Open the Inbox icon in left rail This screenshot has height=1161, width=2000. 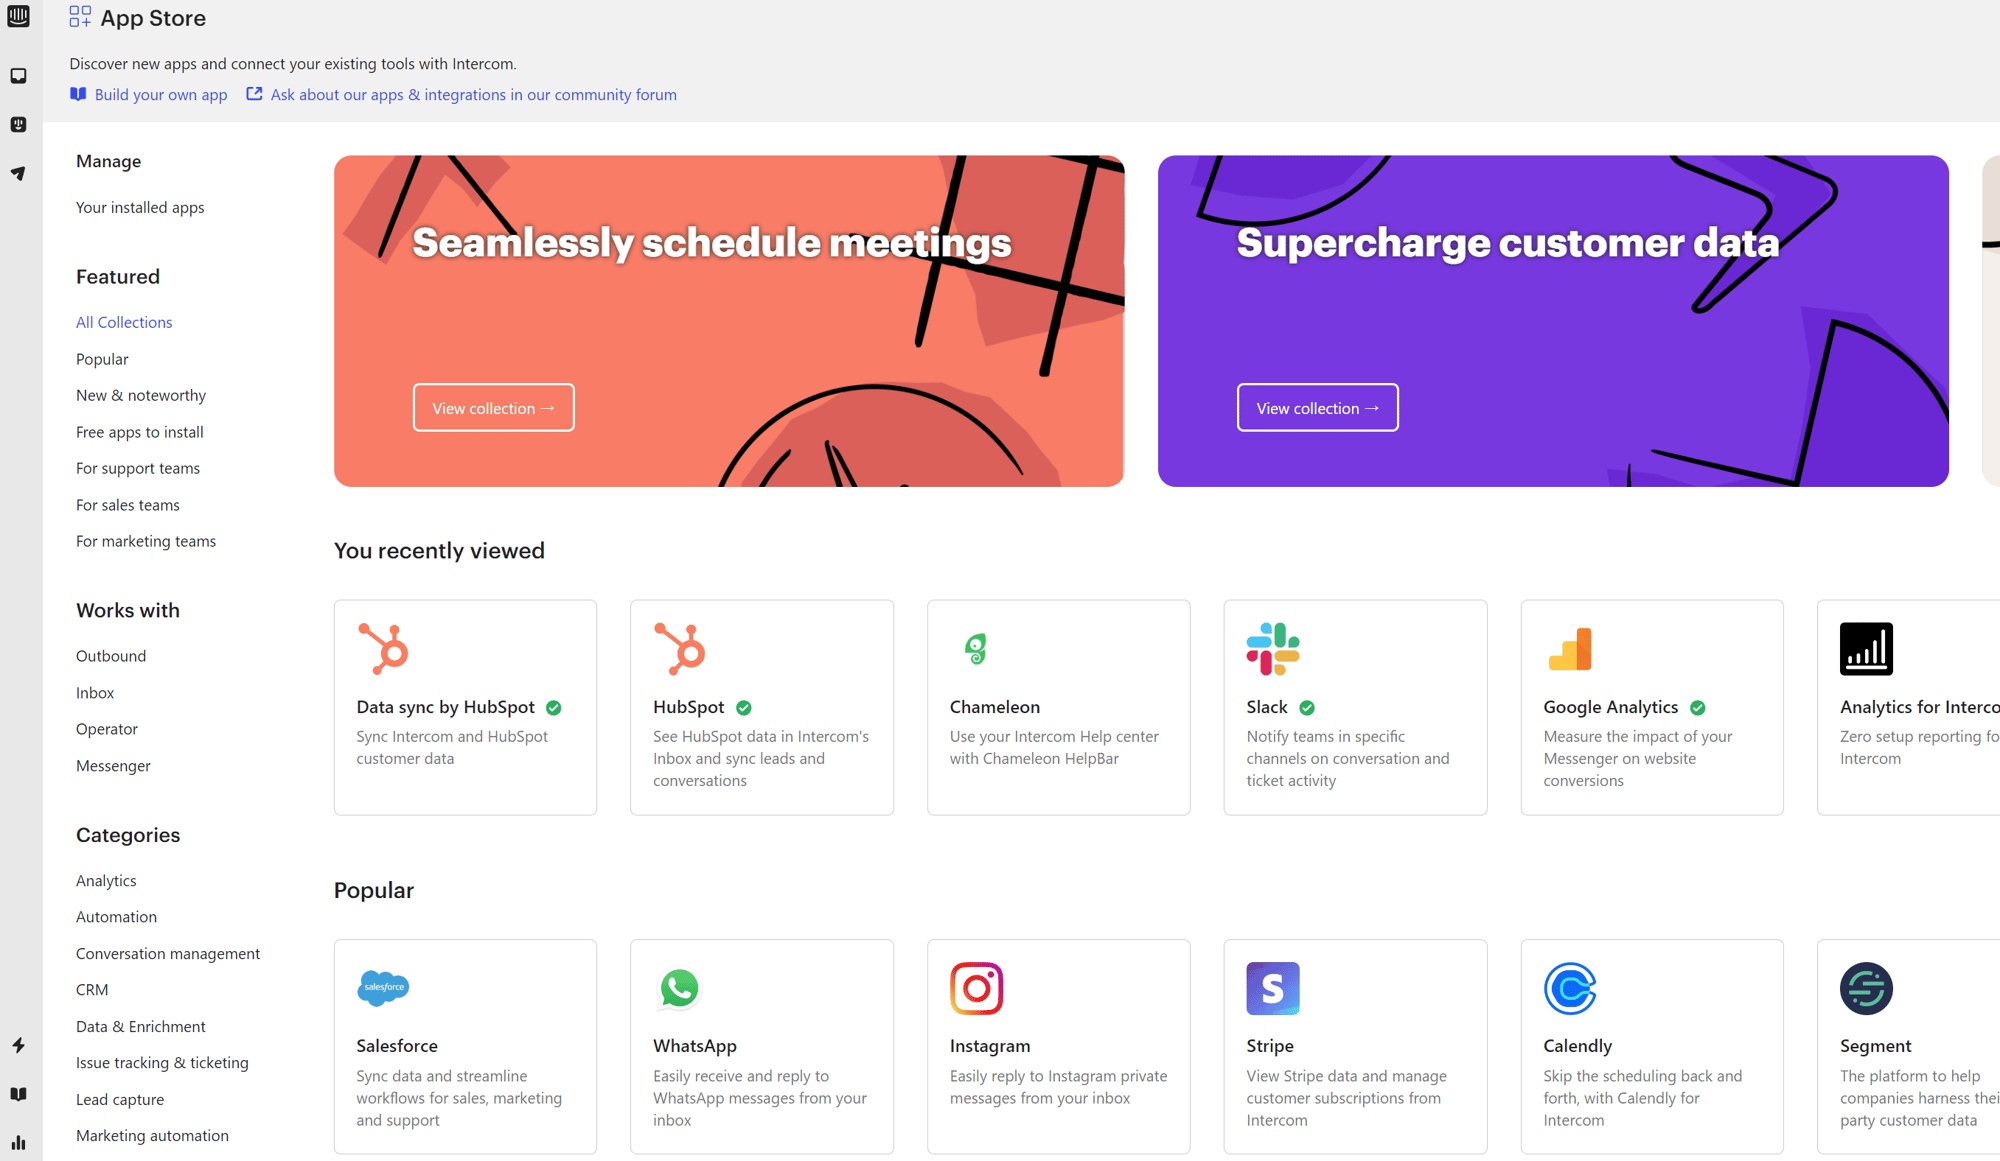coord(19,76)
